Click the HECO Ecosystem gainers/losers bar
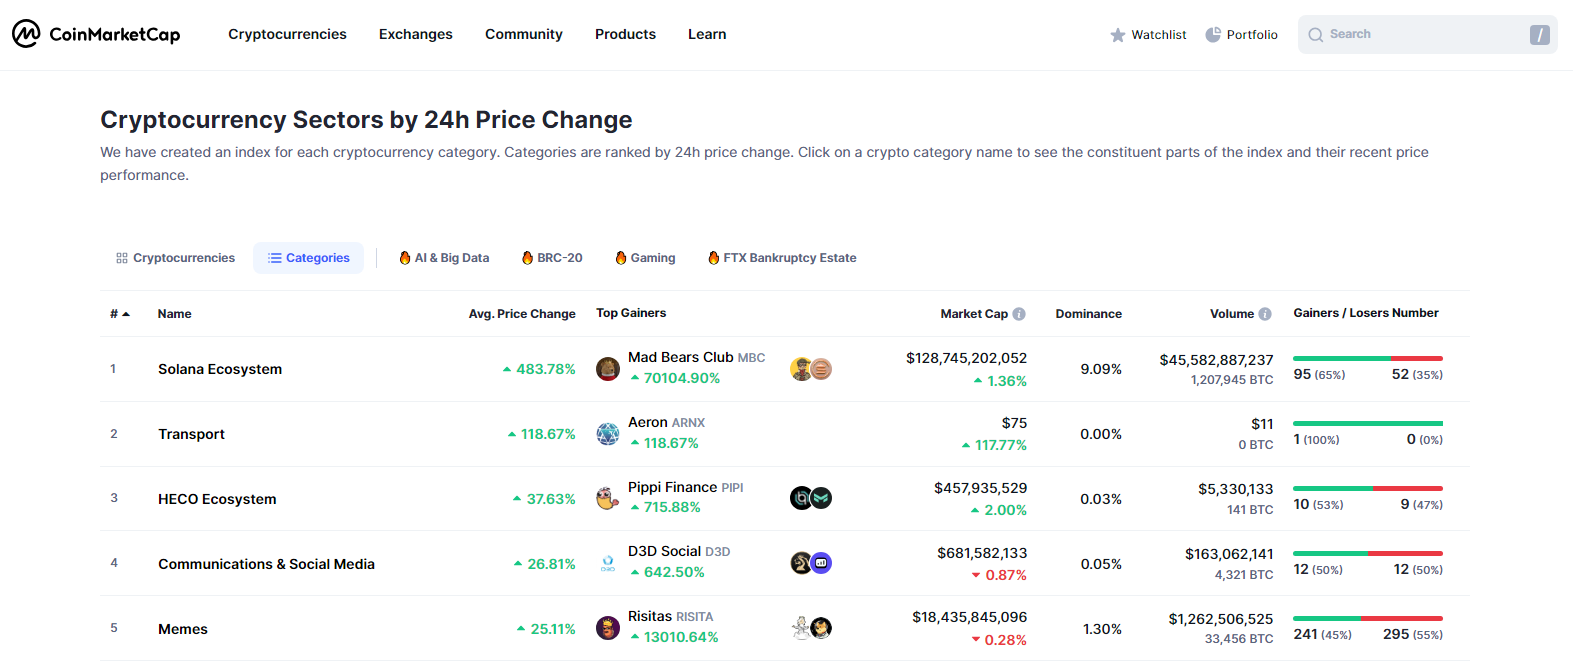 coord(1368,488)
